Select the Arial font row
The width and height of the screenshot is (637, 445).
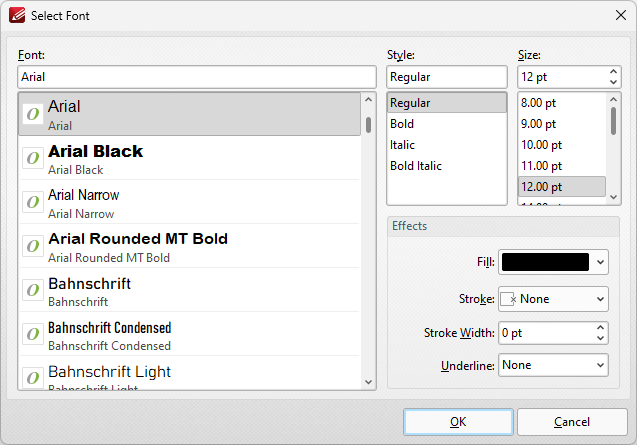pos(189,114)
